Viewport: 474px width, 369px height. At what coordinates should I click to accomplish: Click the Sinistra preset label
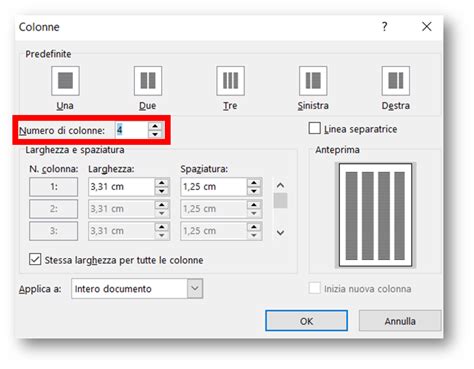point(313,106)
